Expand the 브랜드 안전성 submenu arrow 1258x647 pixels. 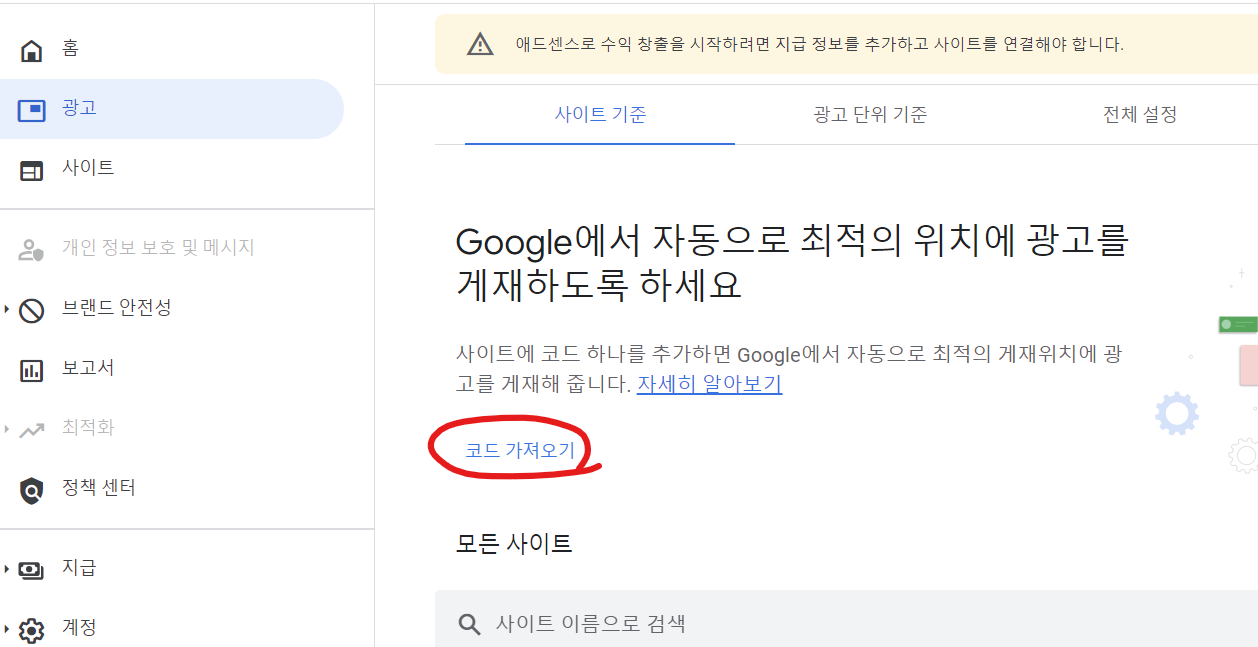point(7,309)
